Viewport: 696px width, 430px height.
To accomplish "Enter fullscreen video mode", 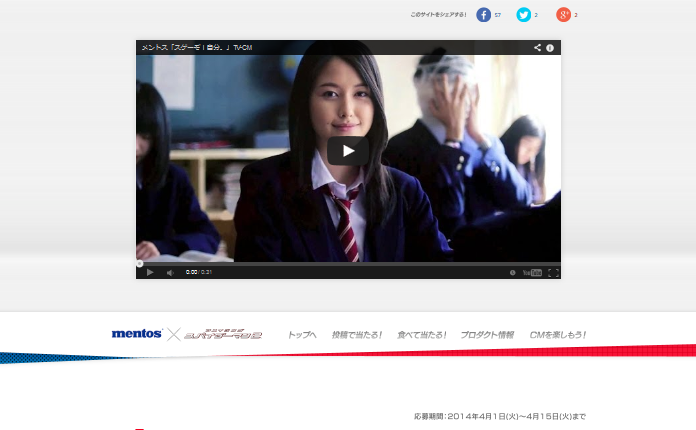I will tap(553, 272).
